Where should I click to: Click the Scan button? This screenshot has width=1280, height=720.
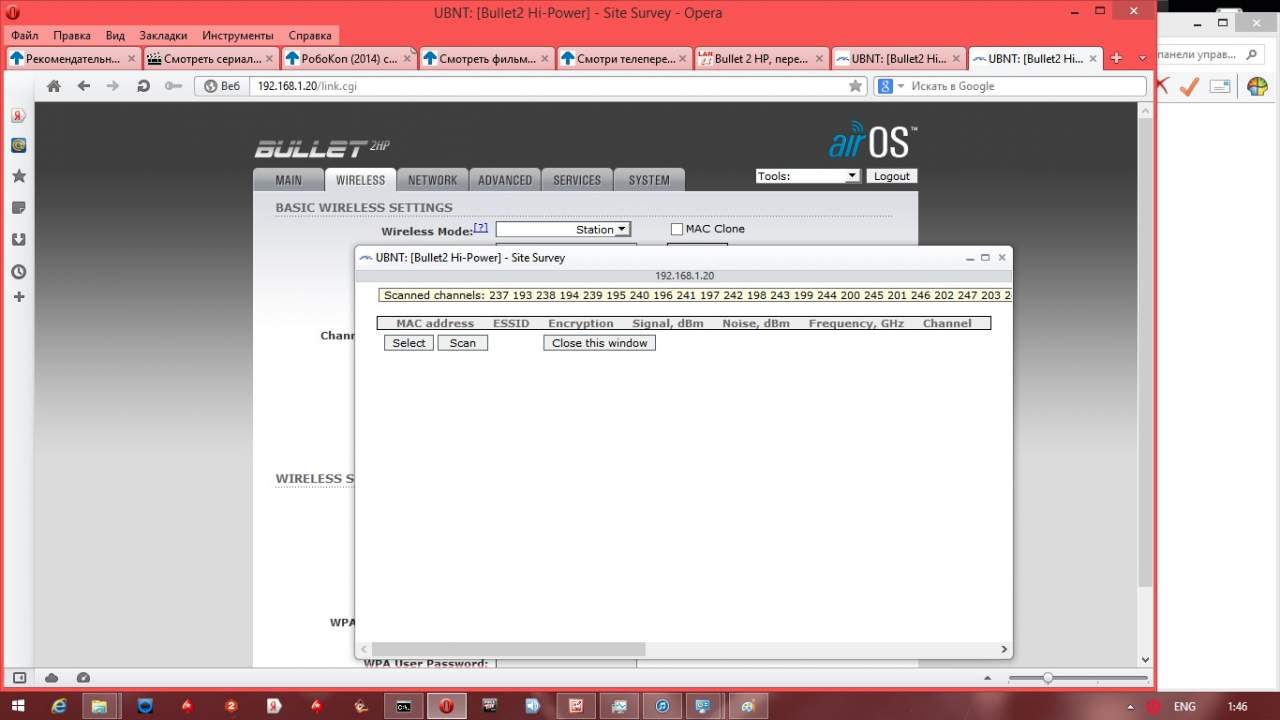(x=463, y=343)
